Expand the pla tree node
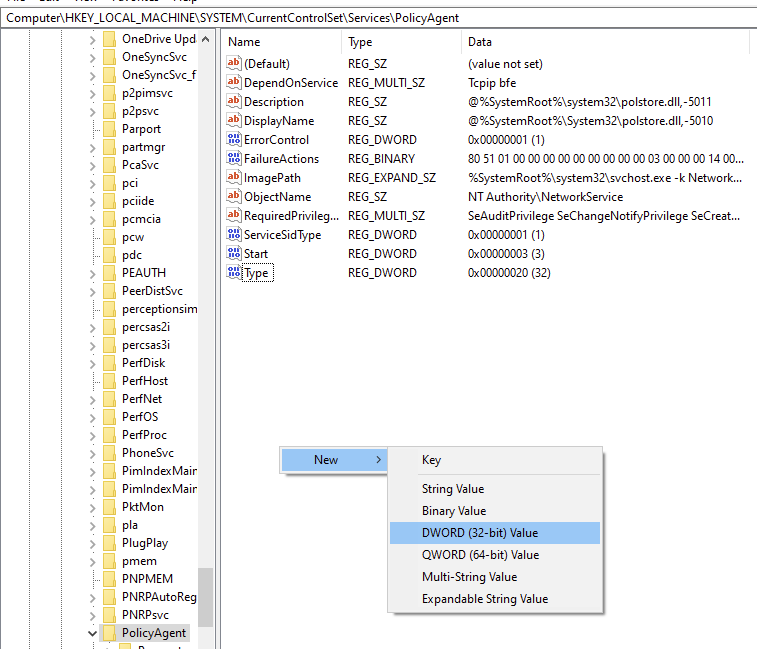 pos(92,526)
